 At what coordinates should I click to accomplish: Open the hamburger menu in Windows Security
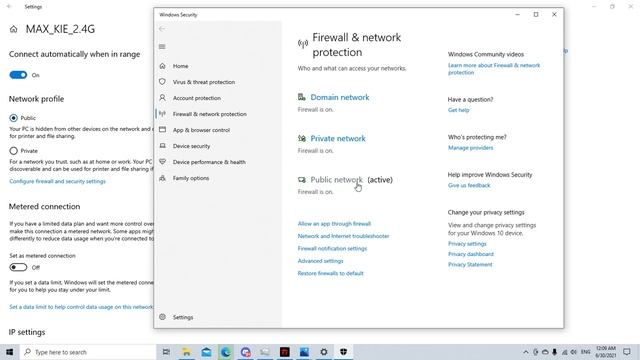162,47
